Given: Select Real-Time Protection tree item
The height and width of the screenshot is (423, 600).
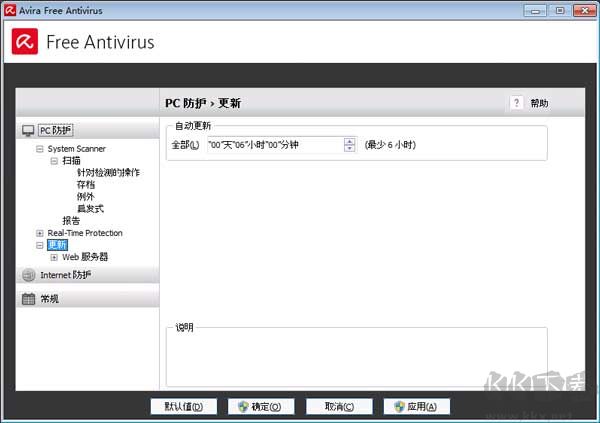Looking at the screenshot, I should point(85,233).
